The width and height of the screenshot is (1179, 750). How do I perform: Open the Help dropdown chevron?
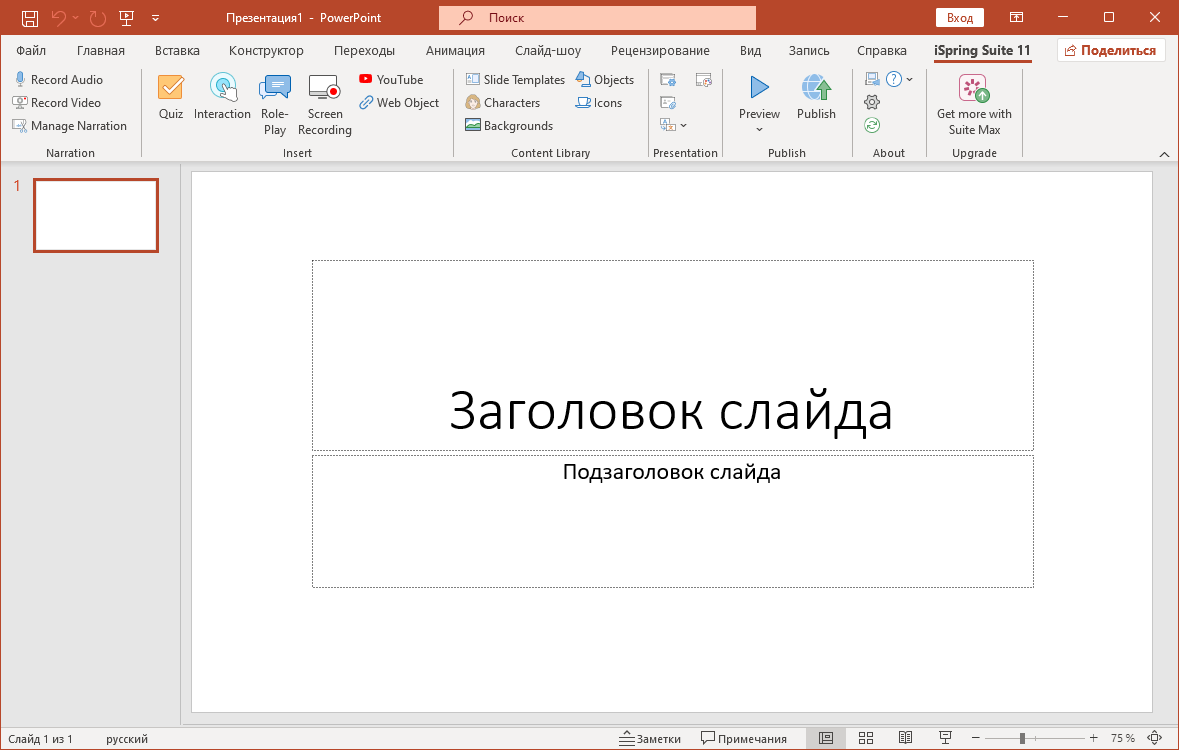908,79
